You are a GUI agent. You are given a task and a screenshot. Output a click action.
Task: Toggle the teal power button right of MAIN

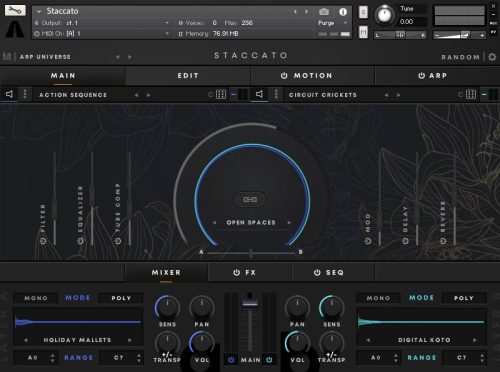pyautogui.click(x=269, y=360)
